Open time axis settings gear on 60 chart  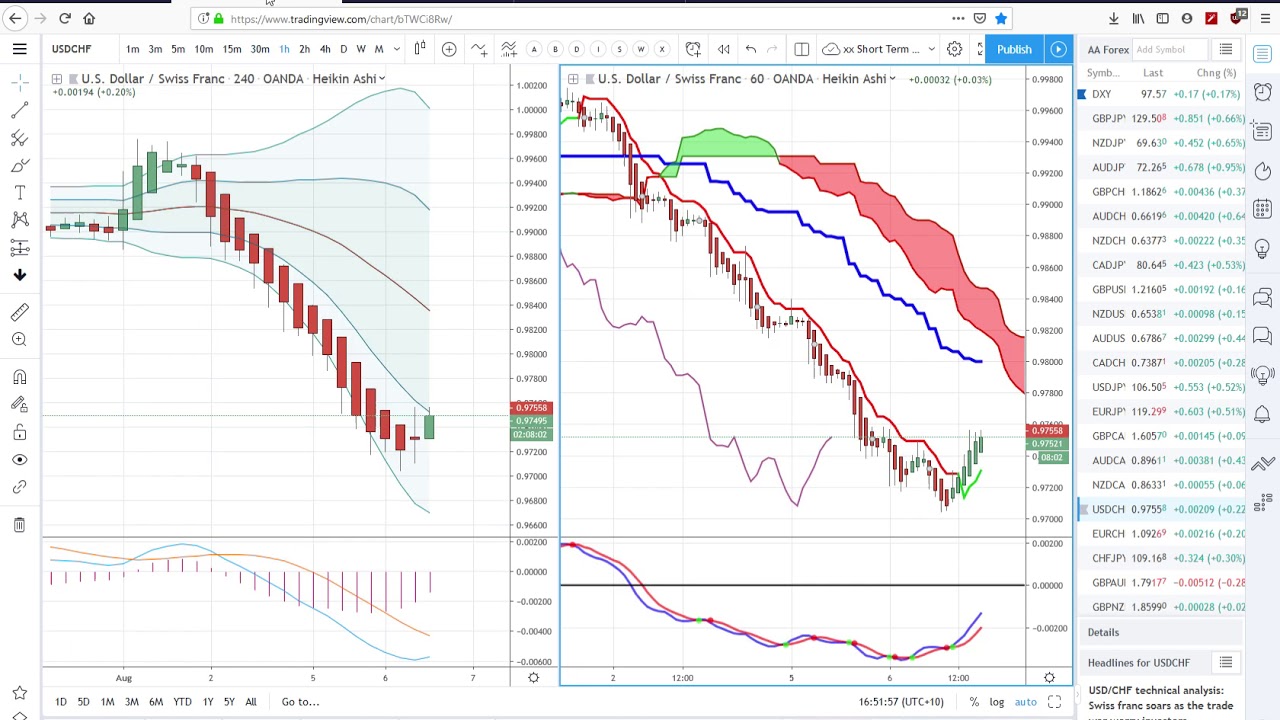[1049, 678]
